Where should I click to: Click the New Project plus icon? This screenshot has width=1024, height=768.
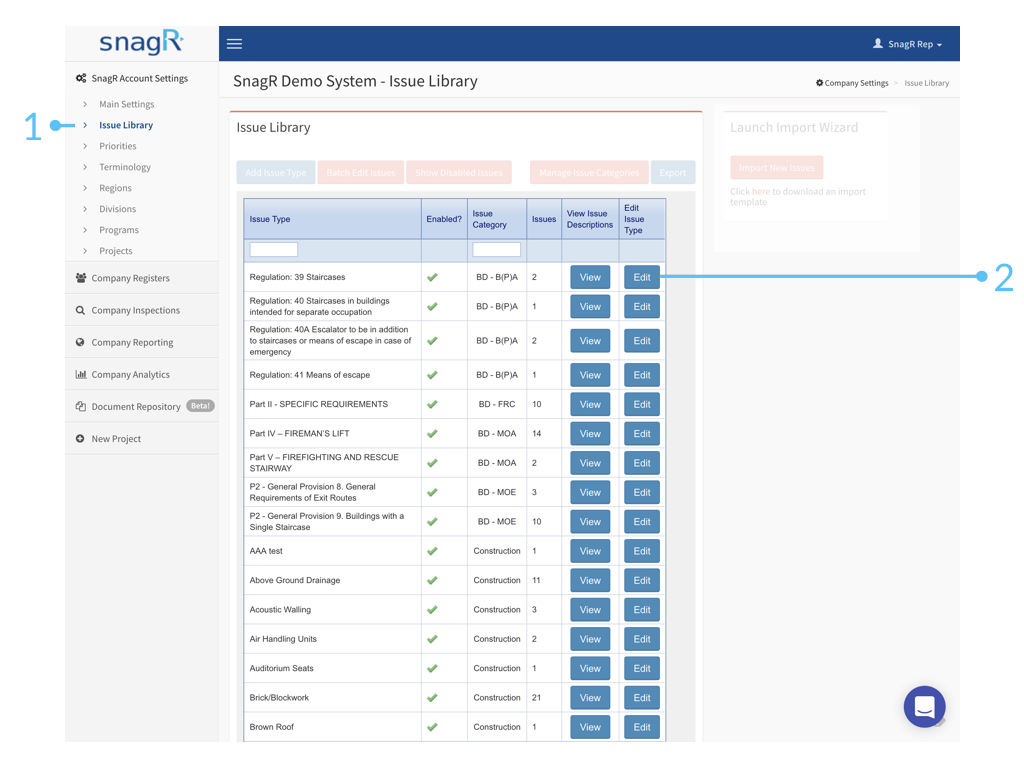(x=80, y=439)
